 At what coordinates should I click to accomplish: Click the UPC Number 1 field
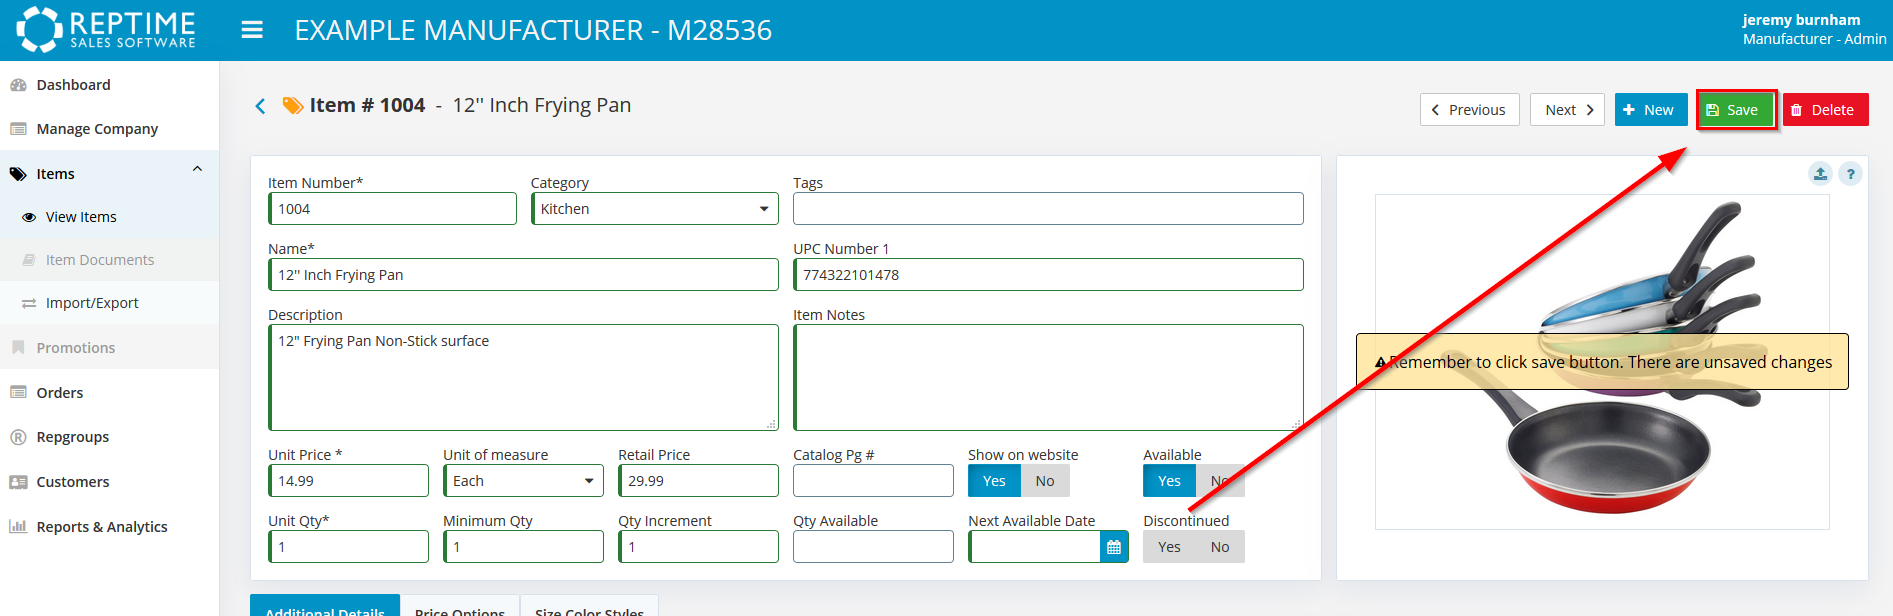(x=1048, y=275)
